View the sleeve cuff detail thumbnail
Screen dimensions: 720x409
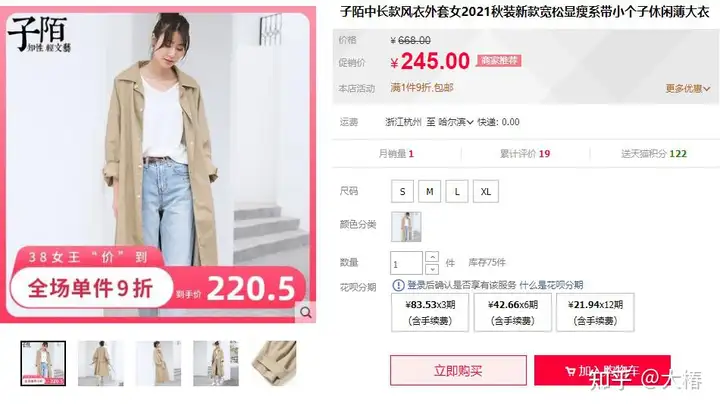point(274,363)
